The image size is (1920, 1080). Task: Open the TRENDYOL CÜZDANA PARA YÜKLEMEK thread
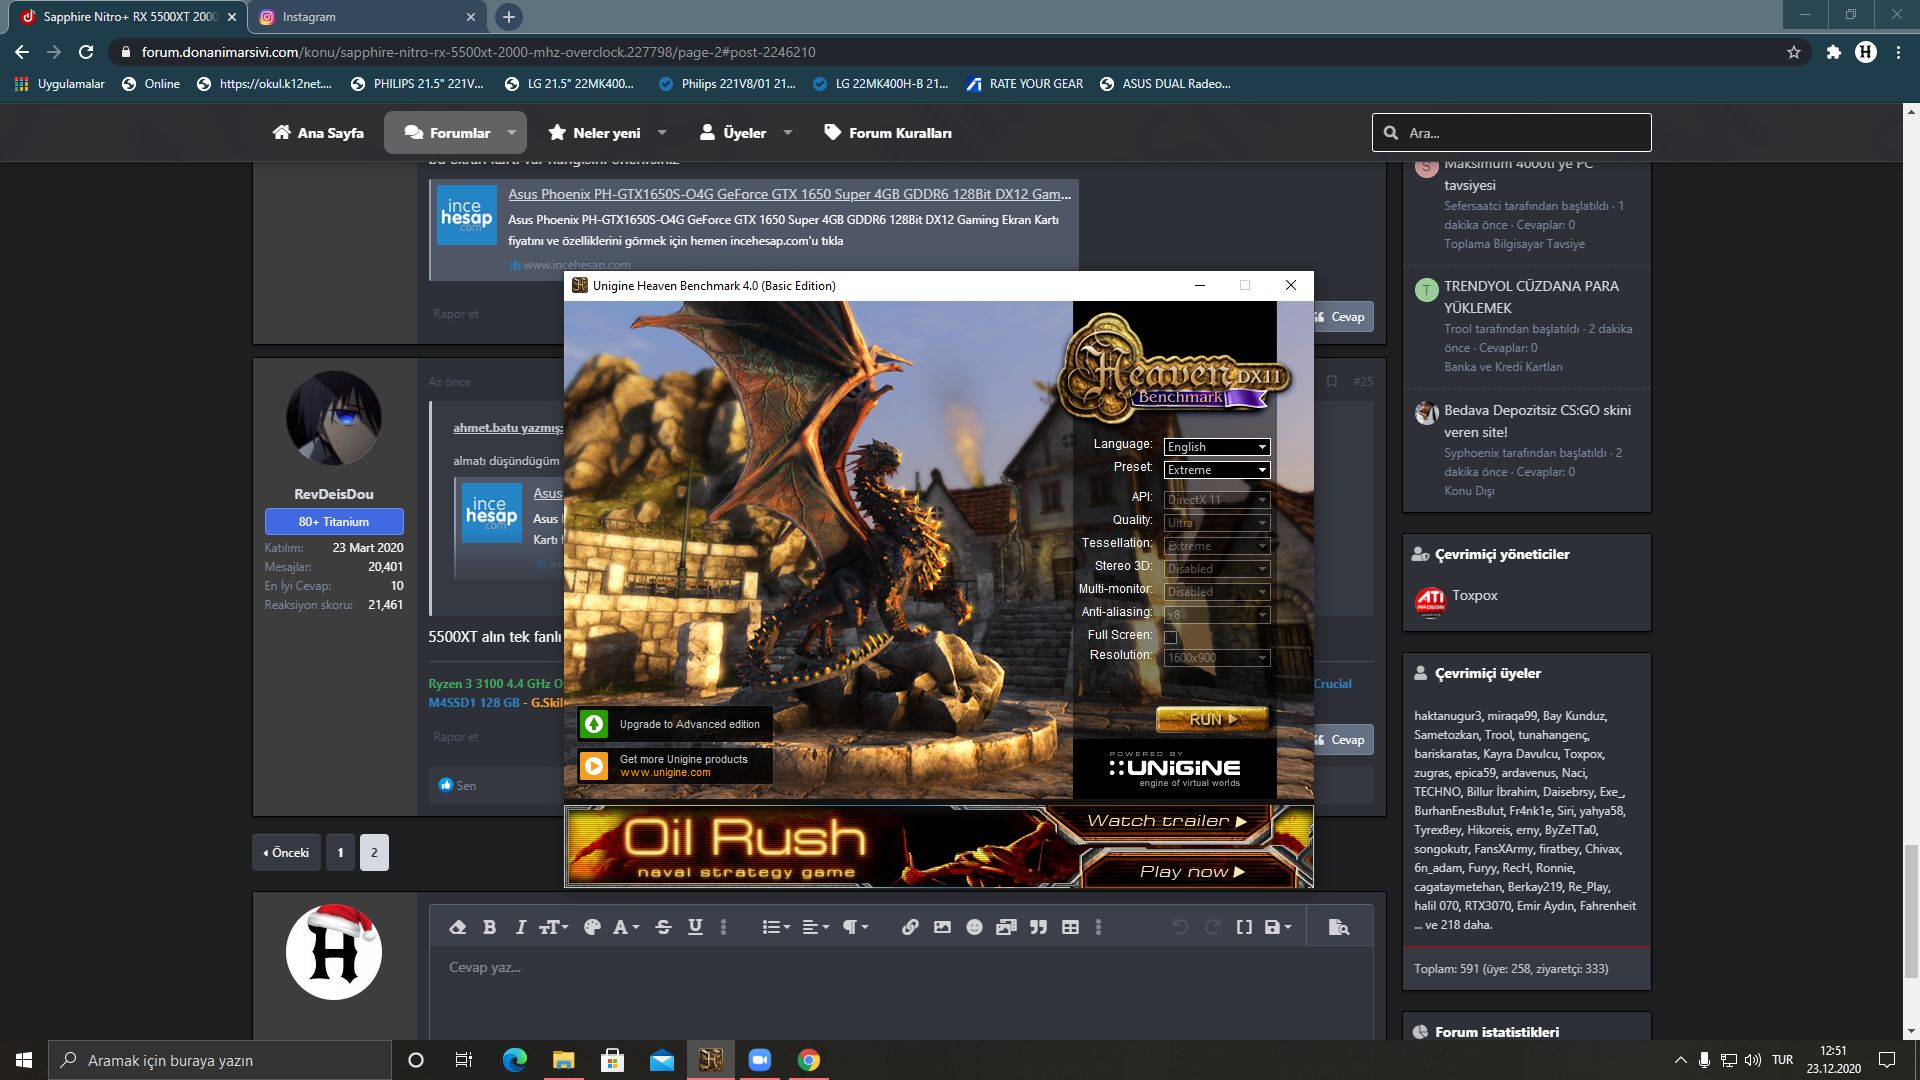pos(1531,297)
